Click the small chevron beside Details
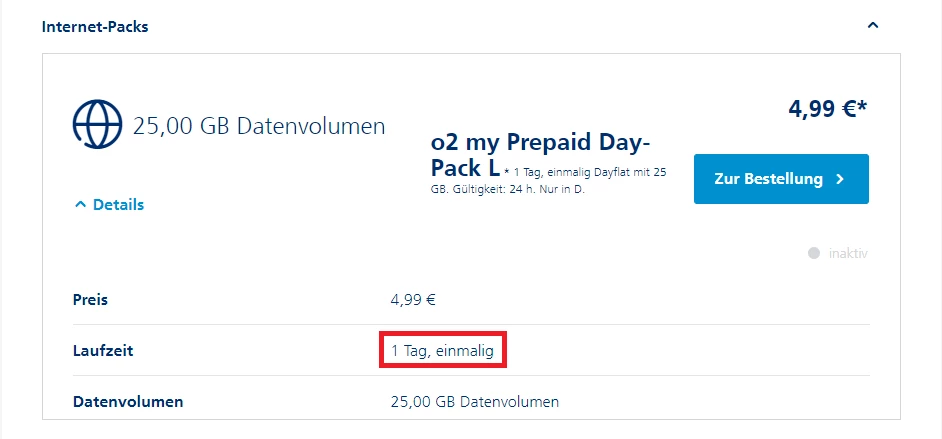This screenshot has height=439, width=942. [80, 204]
